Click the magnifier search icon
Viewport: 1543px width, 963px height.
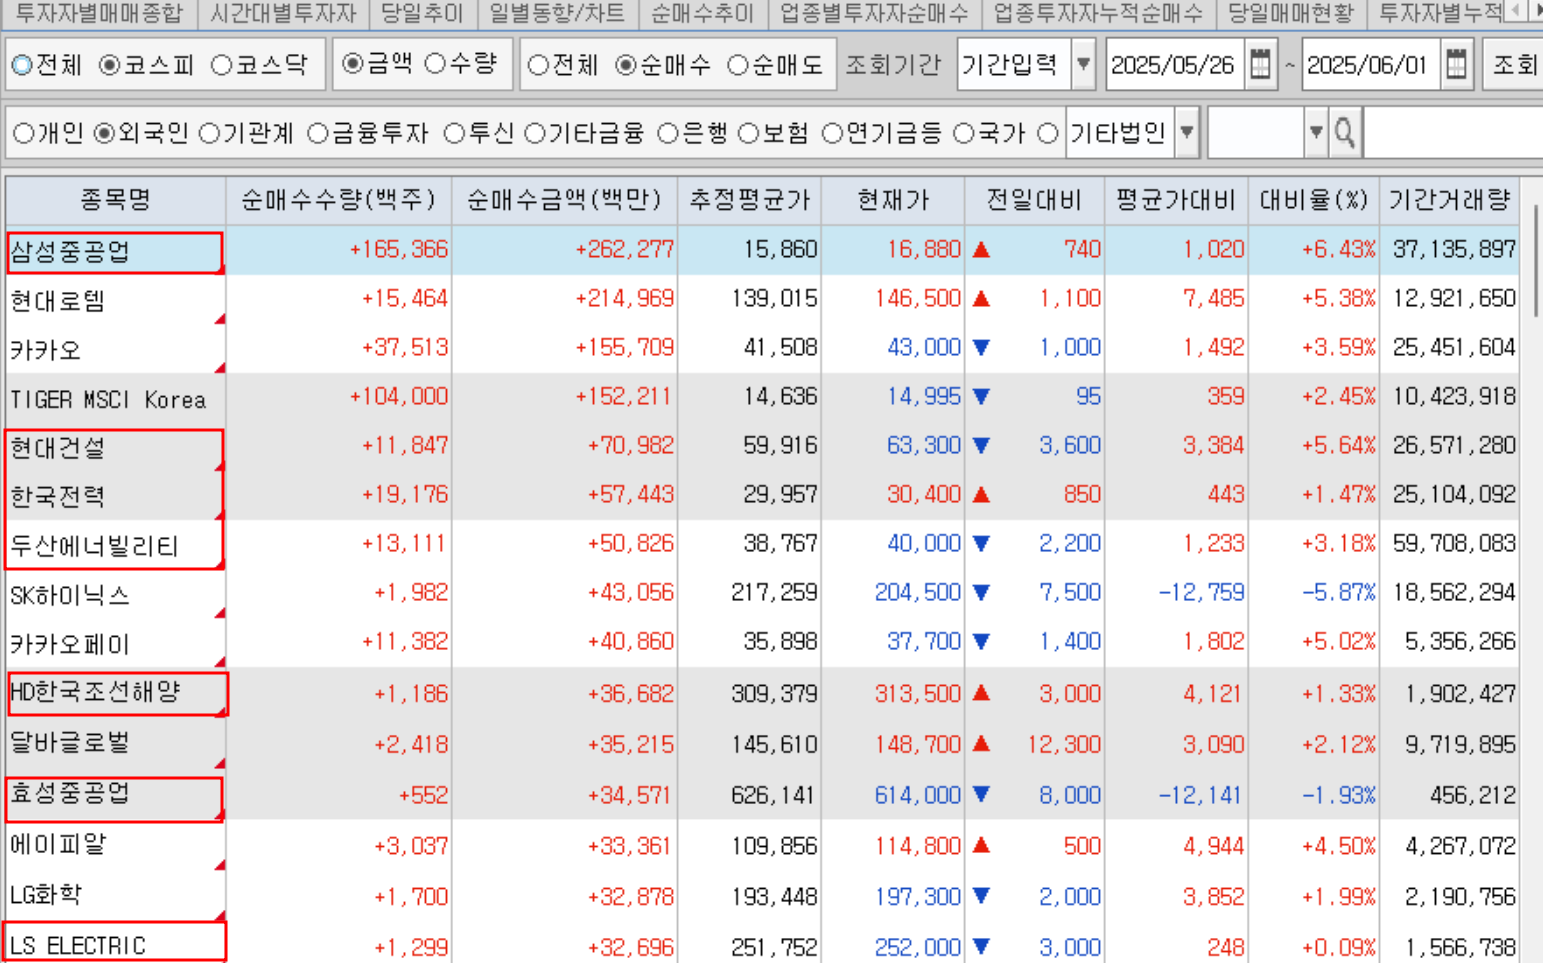[1345, 133]
